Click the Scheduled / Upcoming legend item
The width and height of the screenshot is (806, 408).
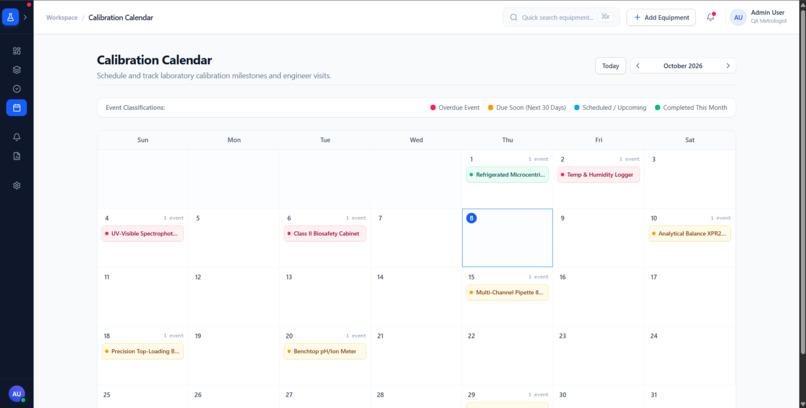click(610, 108)
